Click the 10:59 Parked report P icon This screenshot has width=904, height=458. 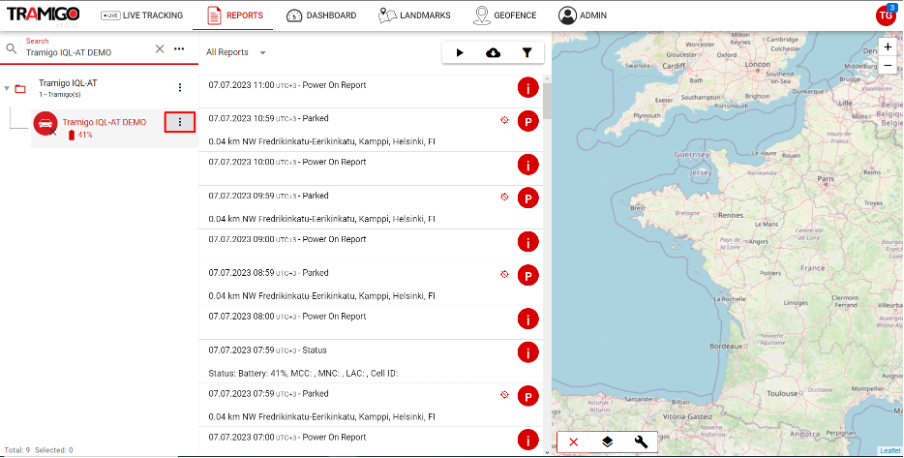pyautogui.click(x=528, y=121)
